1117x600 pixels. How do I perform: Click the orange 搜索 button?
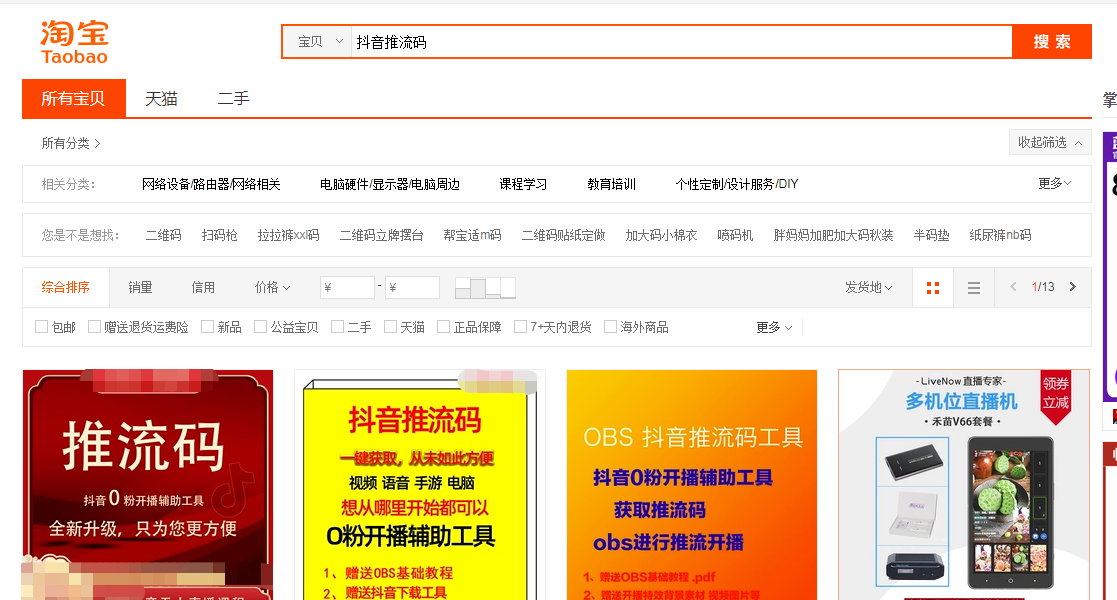[x=1052, y=42]
